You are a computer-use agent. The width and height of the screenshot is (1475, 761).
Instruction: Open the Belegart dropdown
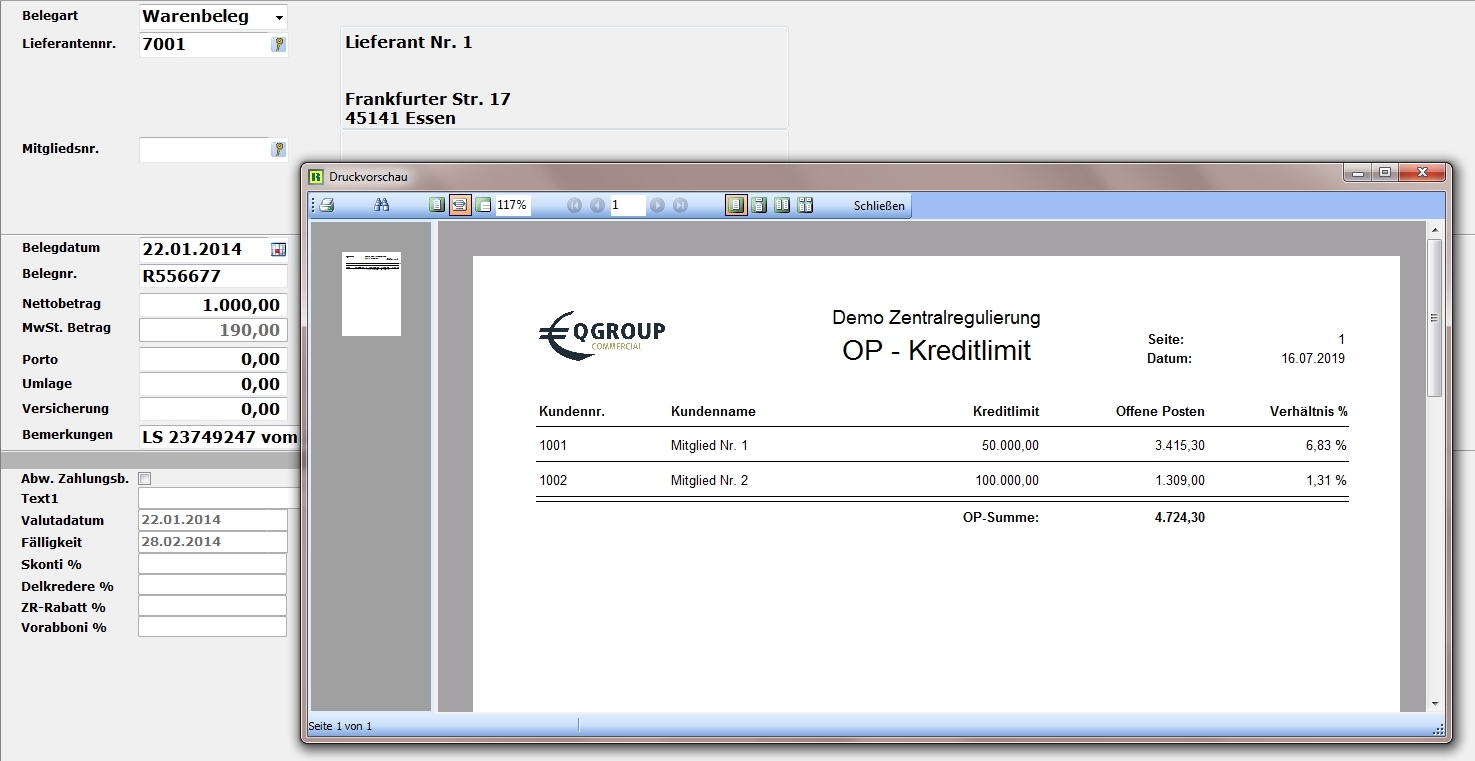(278, 18)
